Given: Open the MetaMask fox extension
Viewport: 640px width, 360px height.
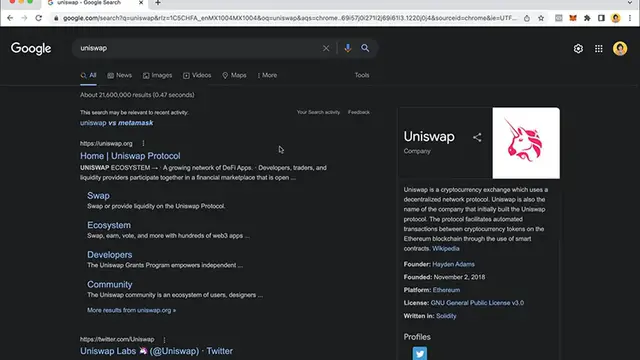Looking at the screenshot, I should click(x=573, y=18).
